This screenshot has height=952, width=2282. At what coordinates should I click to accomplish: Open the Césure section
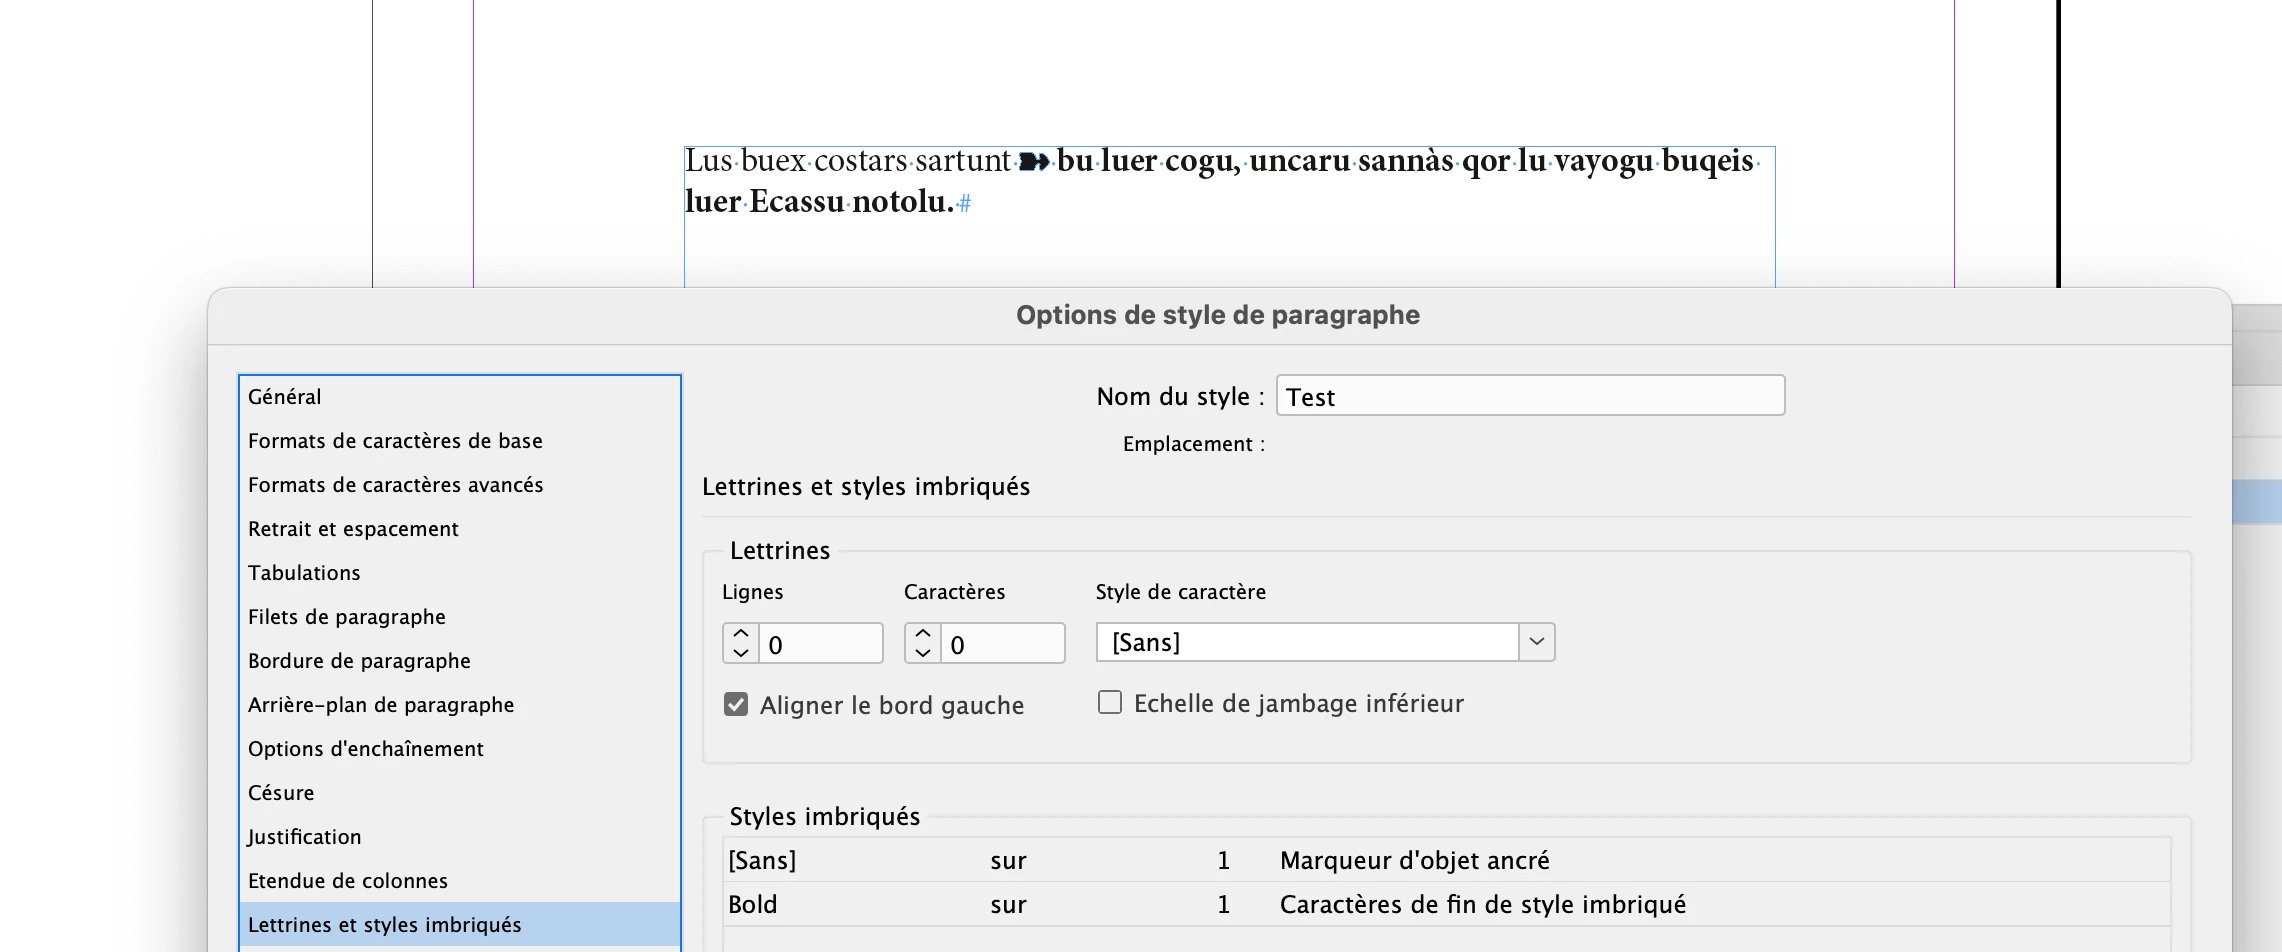tap(281, 793)
